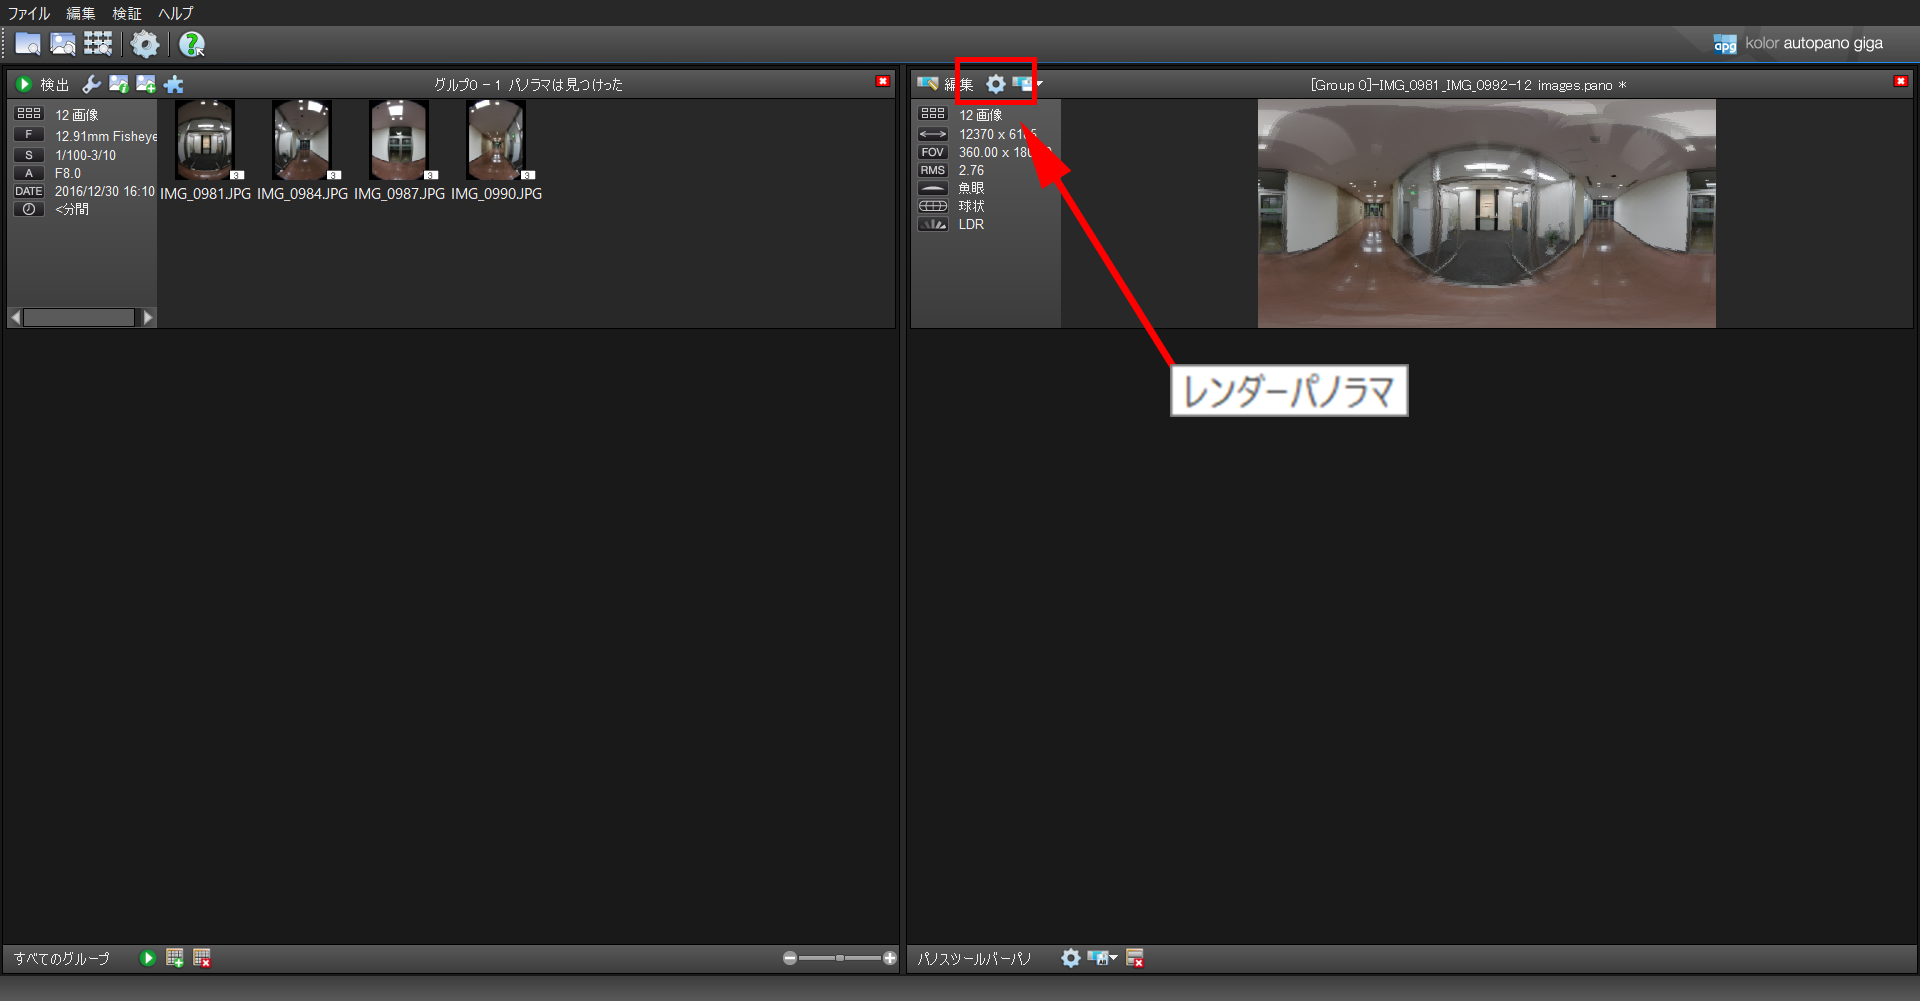1920x1001 pixels.
Task: Expand the bottom panorama toolbar dropdown
Action: [1113, 958]
